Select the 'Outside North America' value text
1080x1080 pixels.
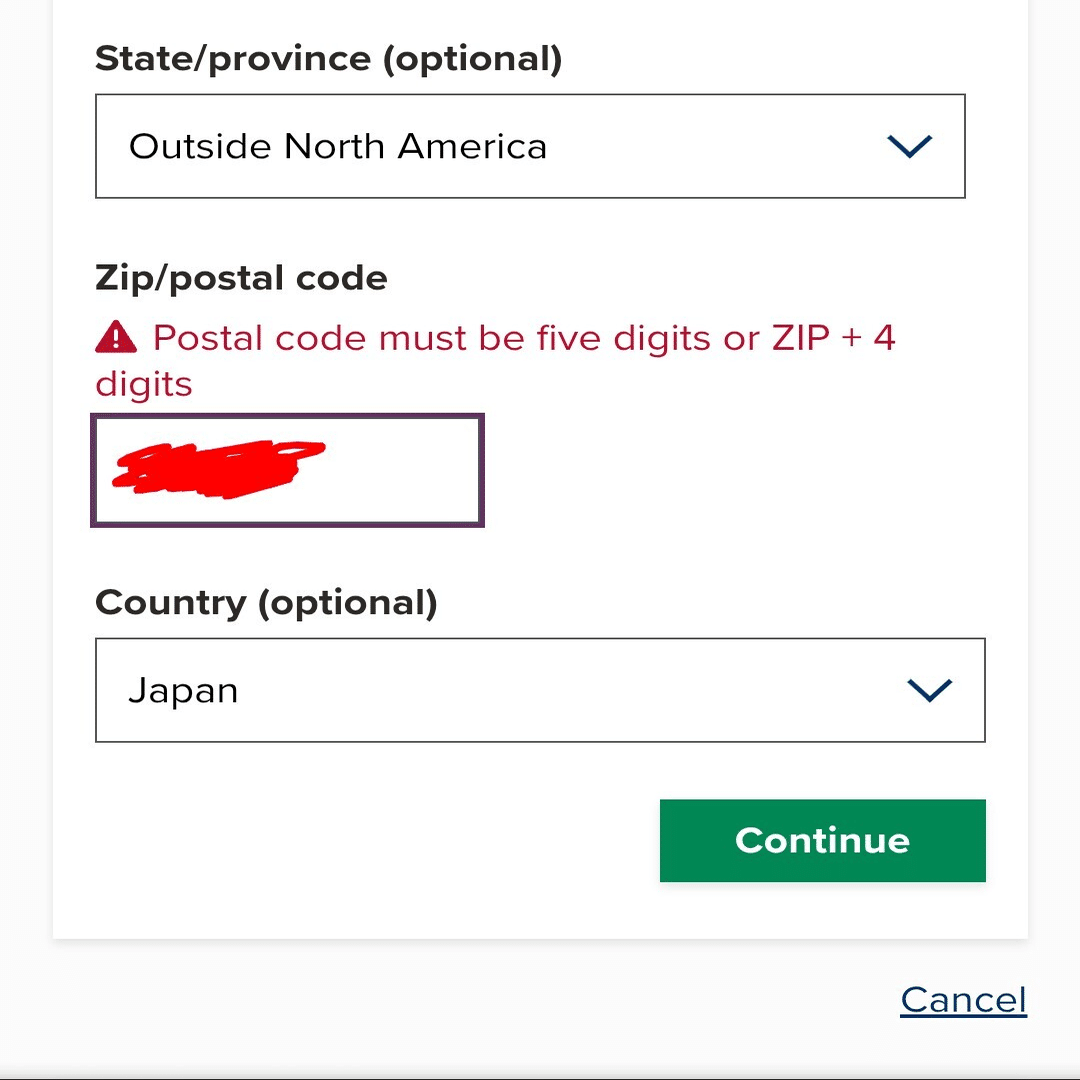[338, 147]
